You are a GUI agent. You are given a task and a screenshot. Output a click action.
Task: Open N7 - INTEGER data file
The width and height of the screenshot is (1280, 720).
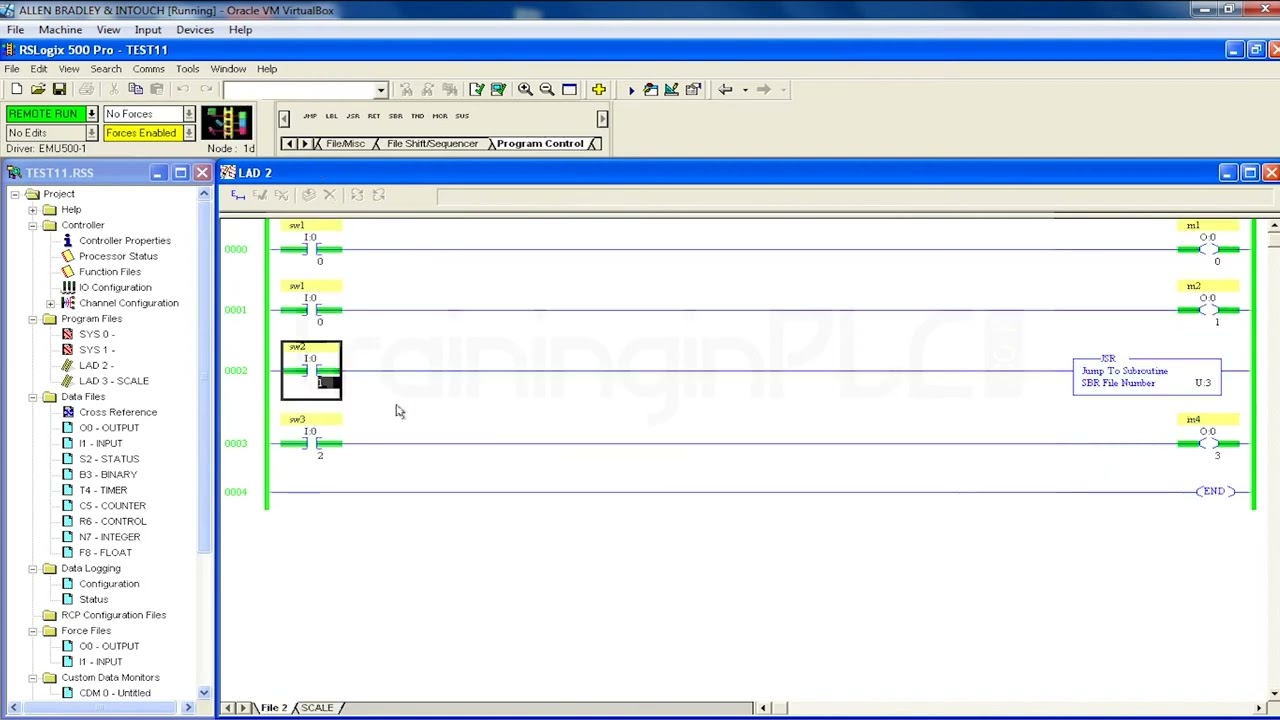[x=109, y=537]
